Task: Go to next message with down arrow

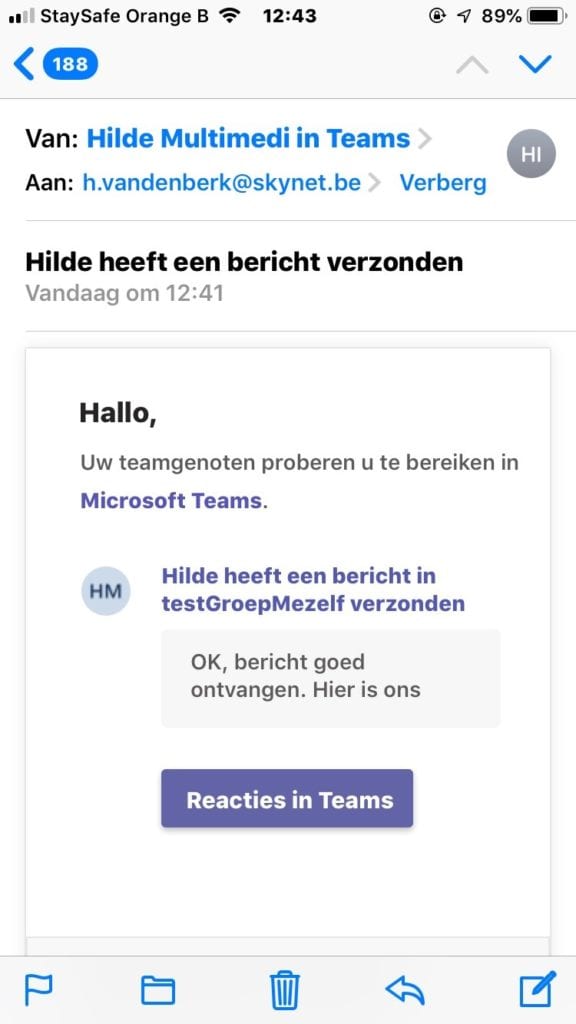Action: click(x=535, y=64)
